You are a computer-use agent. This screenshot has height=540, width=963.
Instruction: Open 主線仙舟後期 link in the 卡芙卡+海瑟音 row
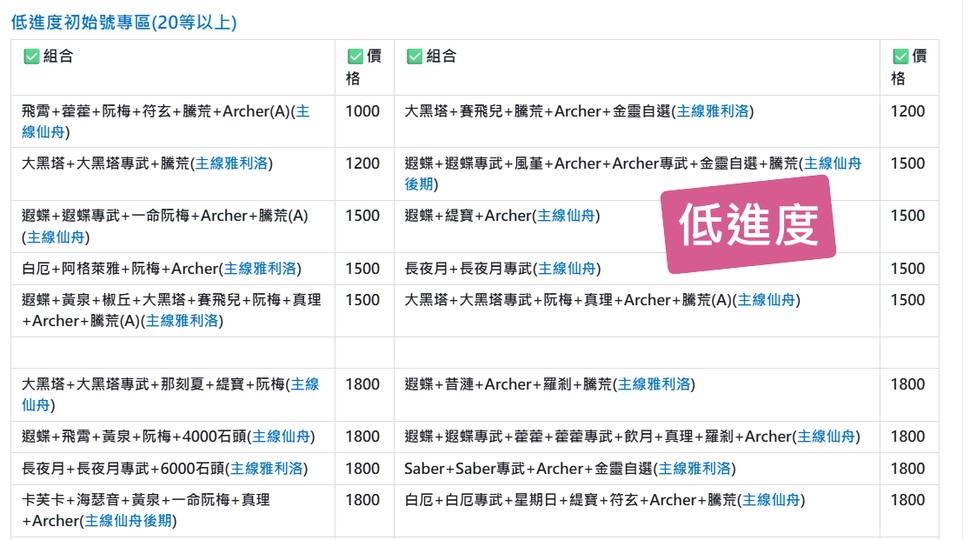pos(129,521)
